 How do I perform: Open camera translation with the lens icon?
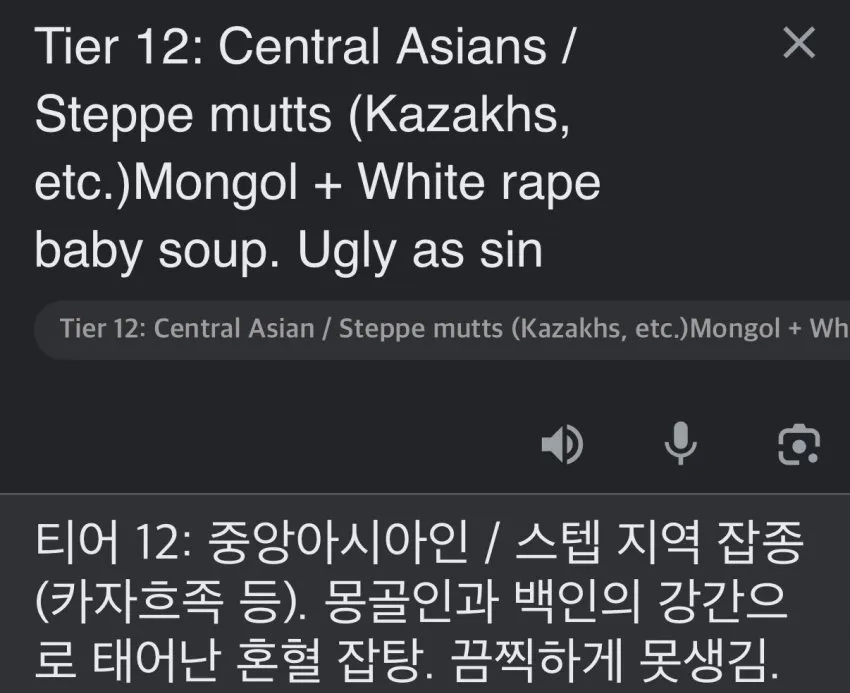799,444
